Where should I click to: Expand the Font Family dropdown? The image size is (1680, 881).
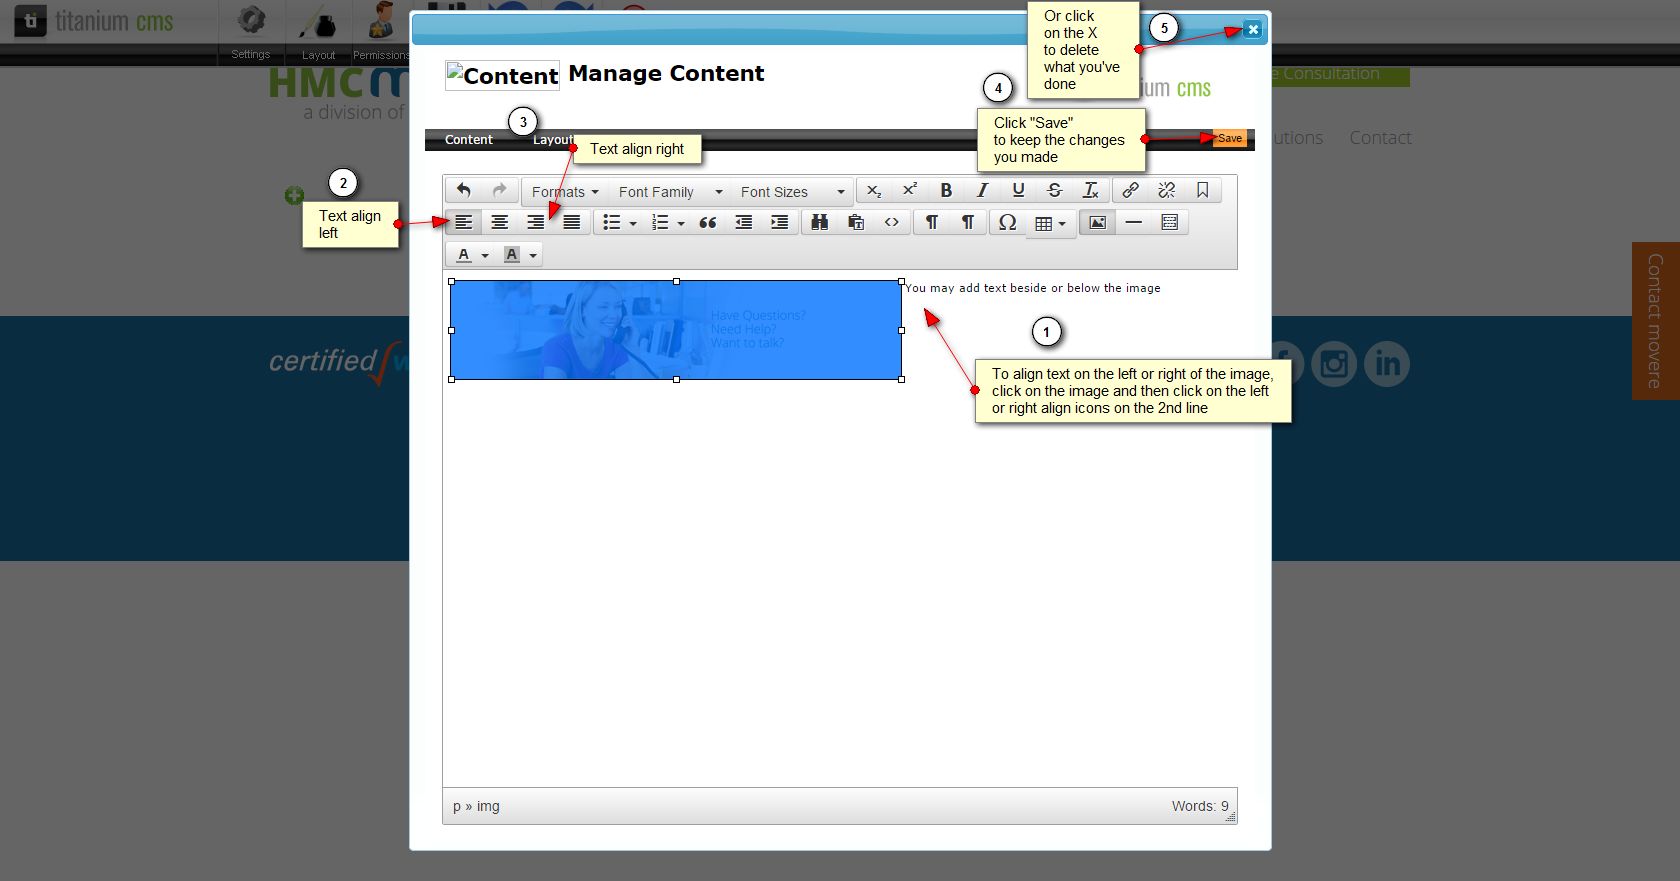(669, 192)
